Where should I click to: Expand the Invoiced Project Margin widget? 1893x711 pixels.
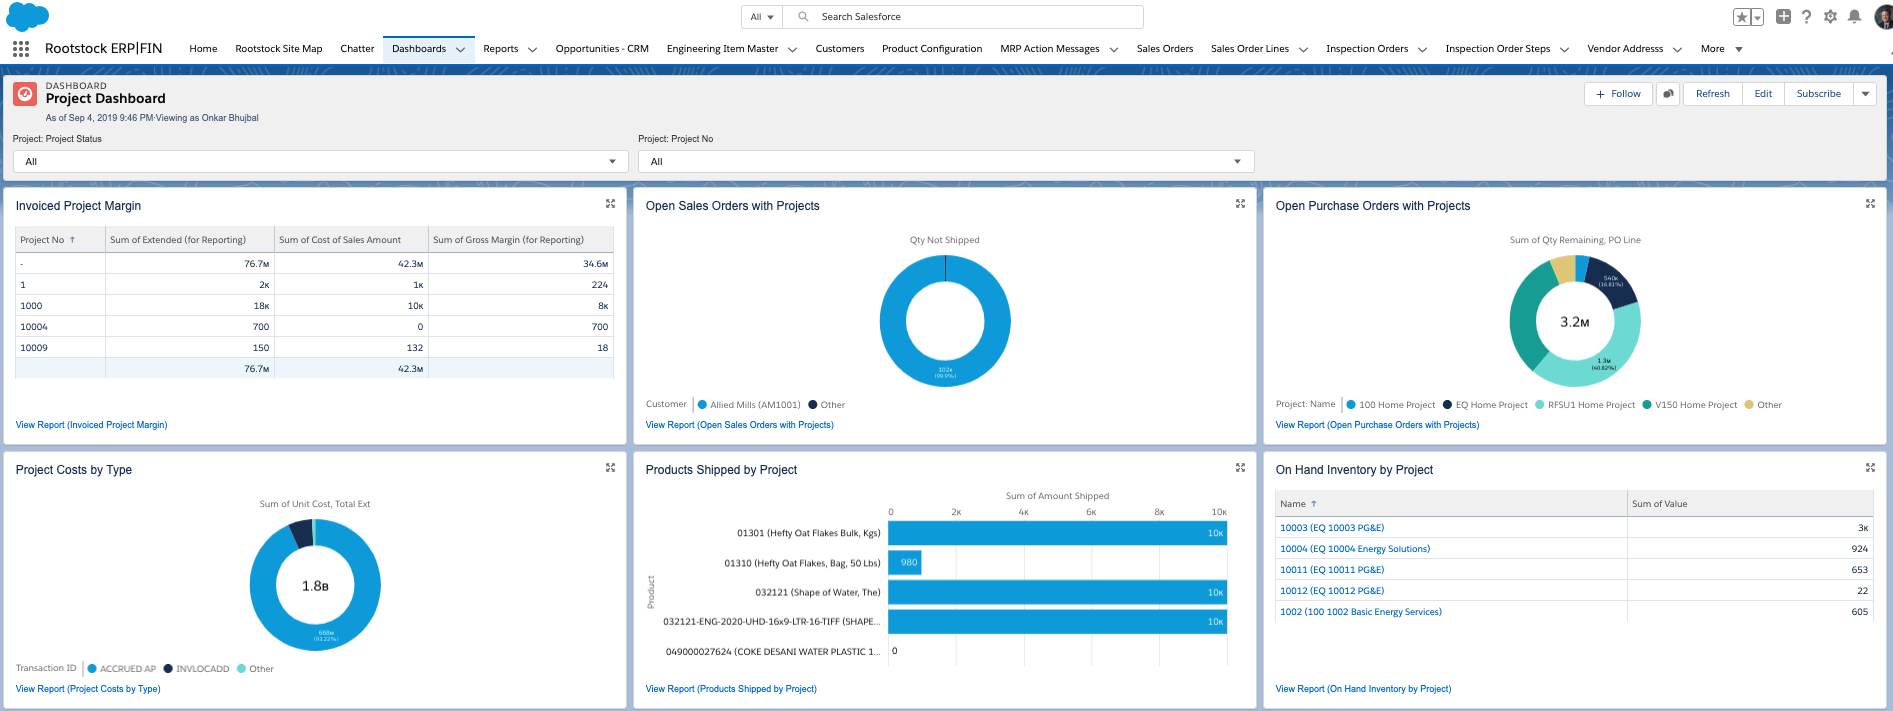tap(610, 204)
